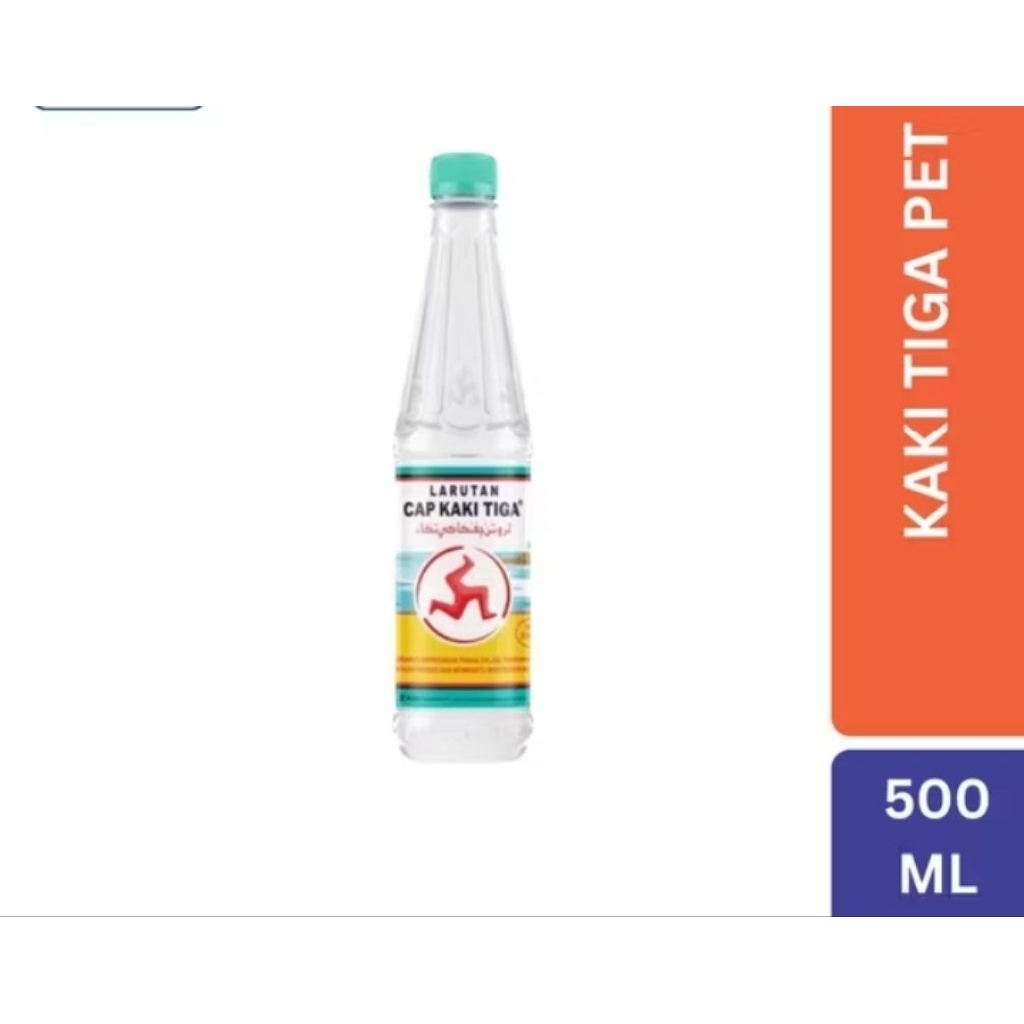Click the teal bottle cap
Screen dimensions: 1024x1024
pyautogui.click(x=463, y=175)
